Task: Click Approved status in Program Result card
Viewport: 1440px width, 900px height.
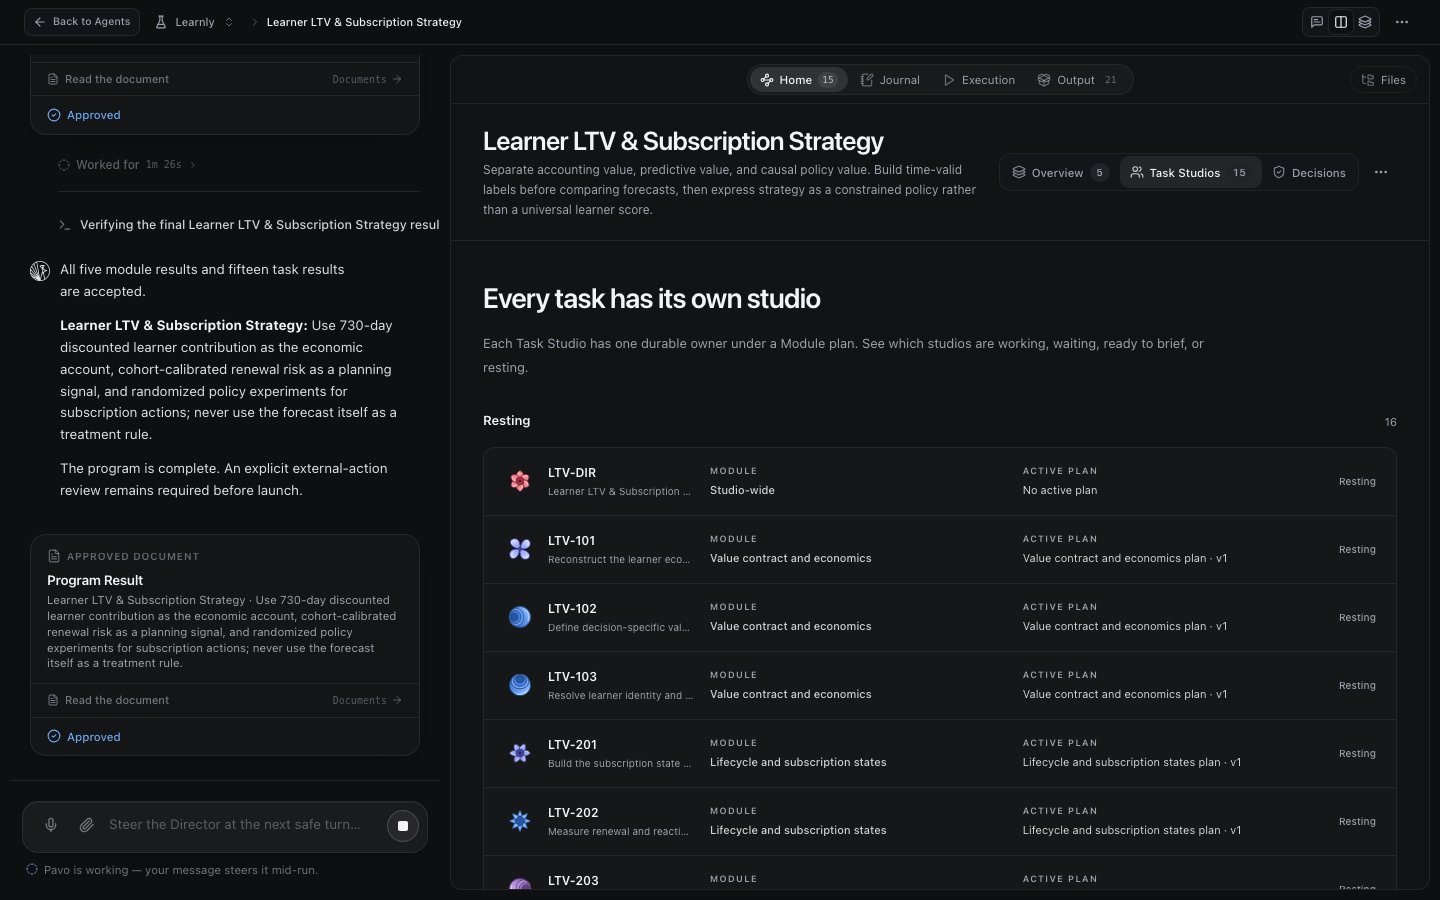Action: [84, 737]
